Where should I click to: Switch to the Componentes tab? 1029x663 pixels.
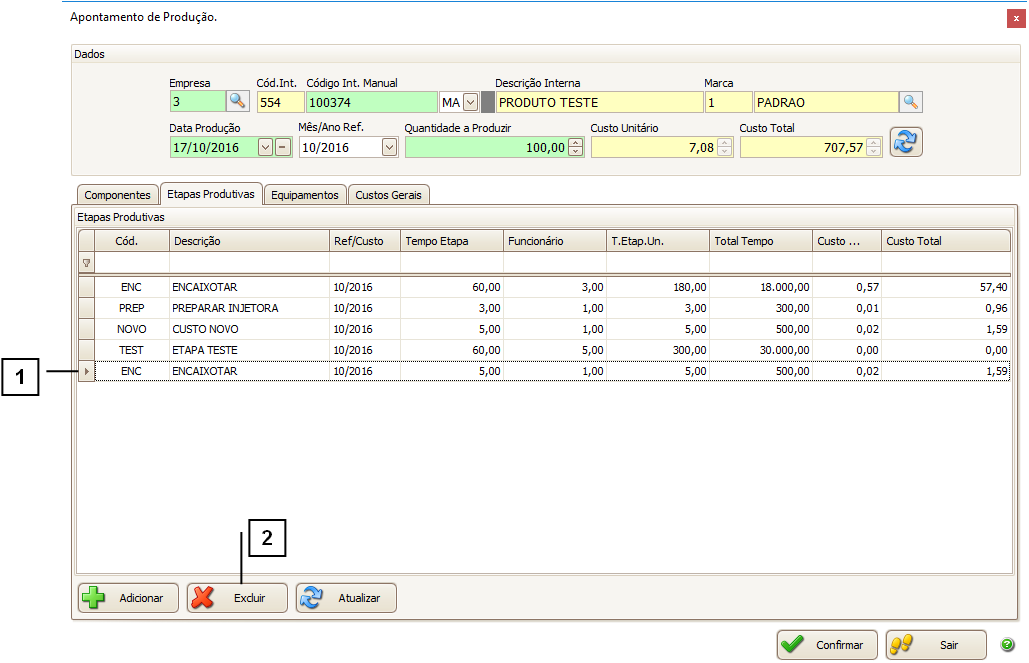pos(117,195)
